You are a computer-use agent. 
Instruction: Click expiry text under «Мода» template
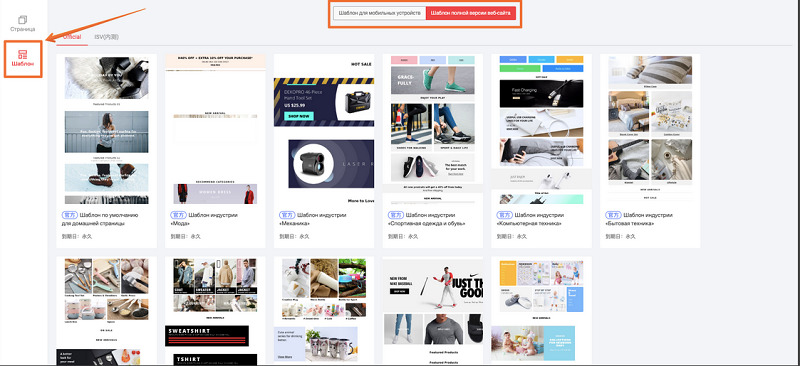pyautogui.click(x=186, y=237)
